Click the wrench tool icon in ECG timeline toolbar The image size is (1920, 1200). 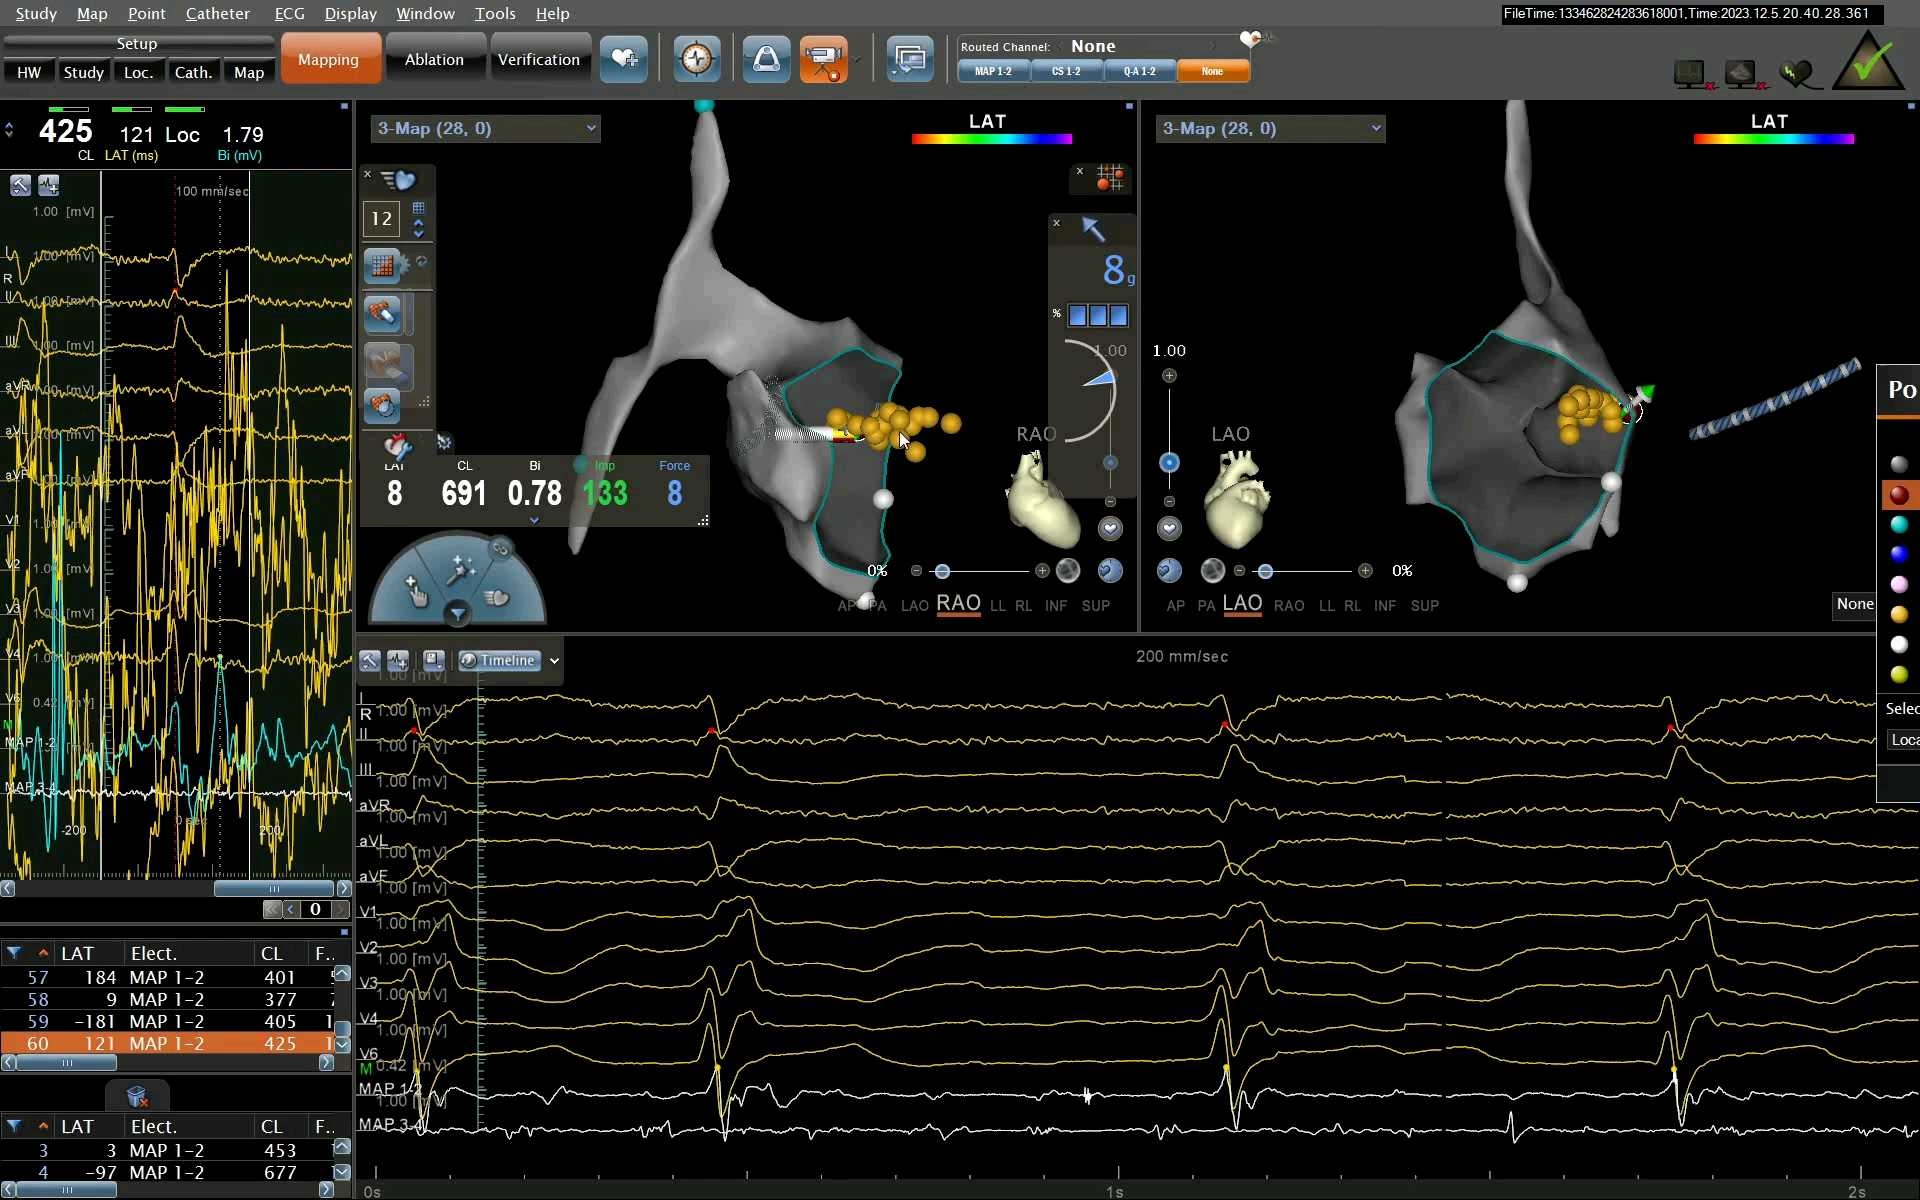(370, 660)
